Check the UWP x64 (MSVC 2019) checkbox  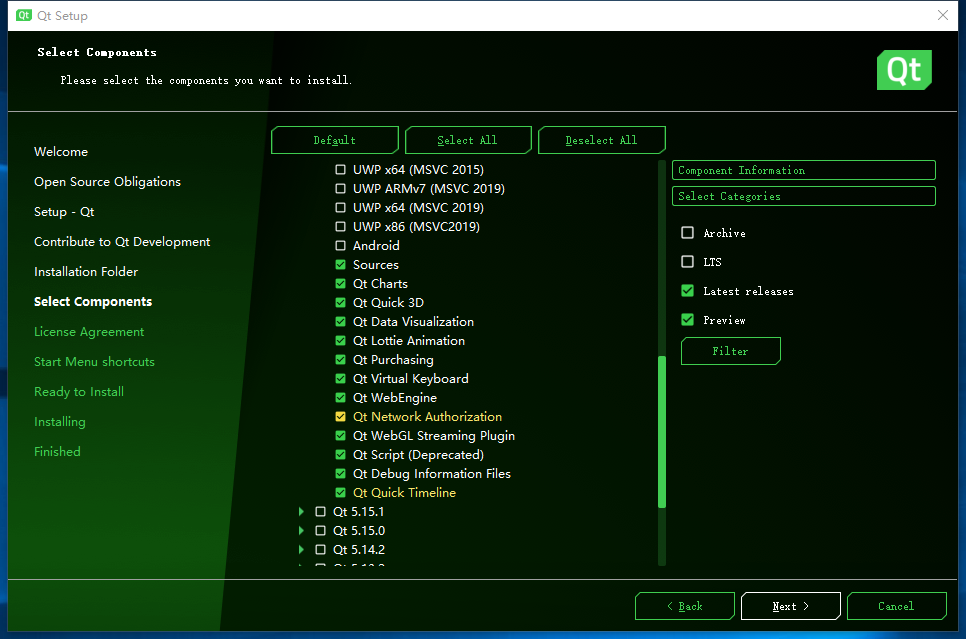tap(340, 208)
